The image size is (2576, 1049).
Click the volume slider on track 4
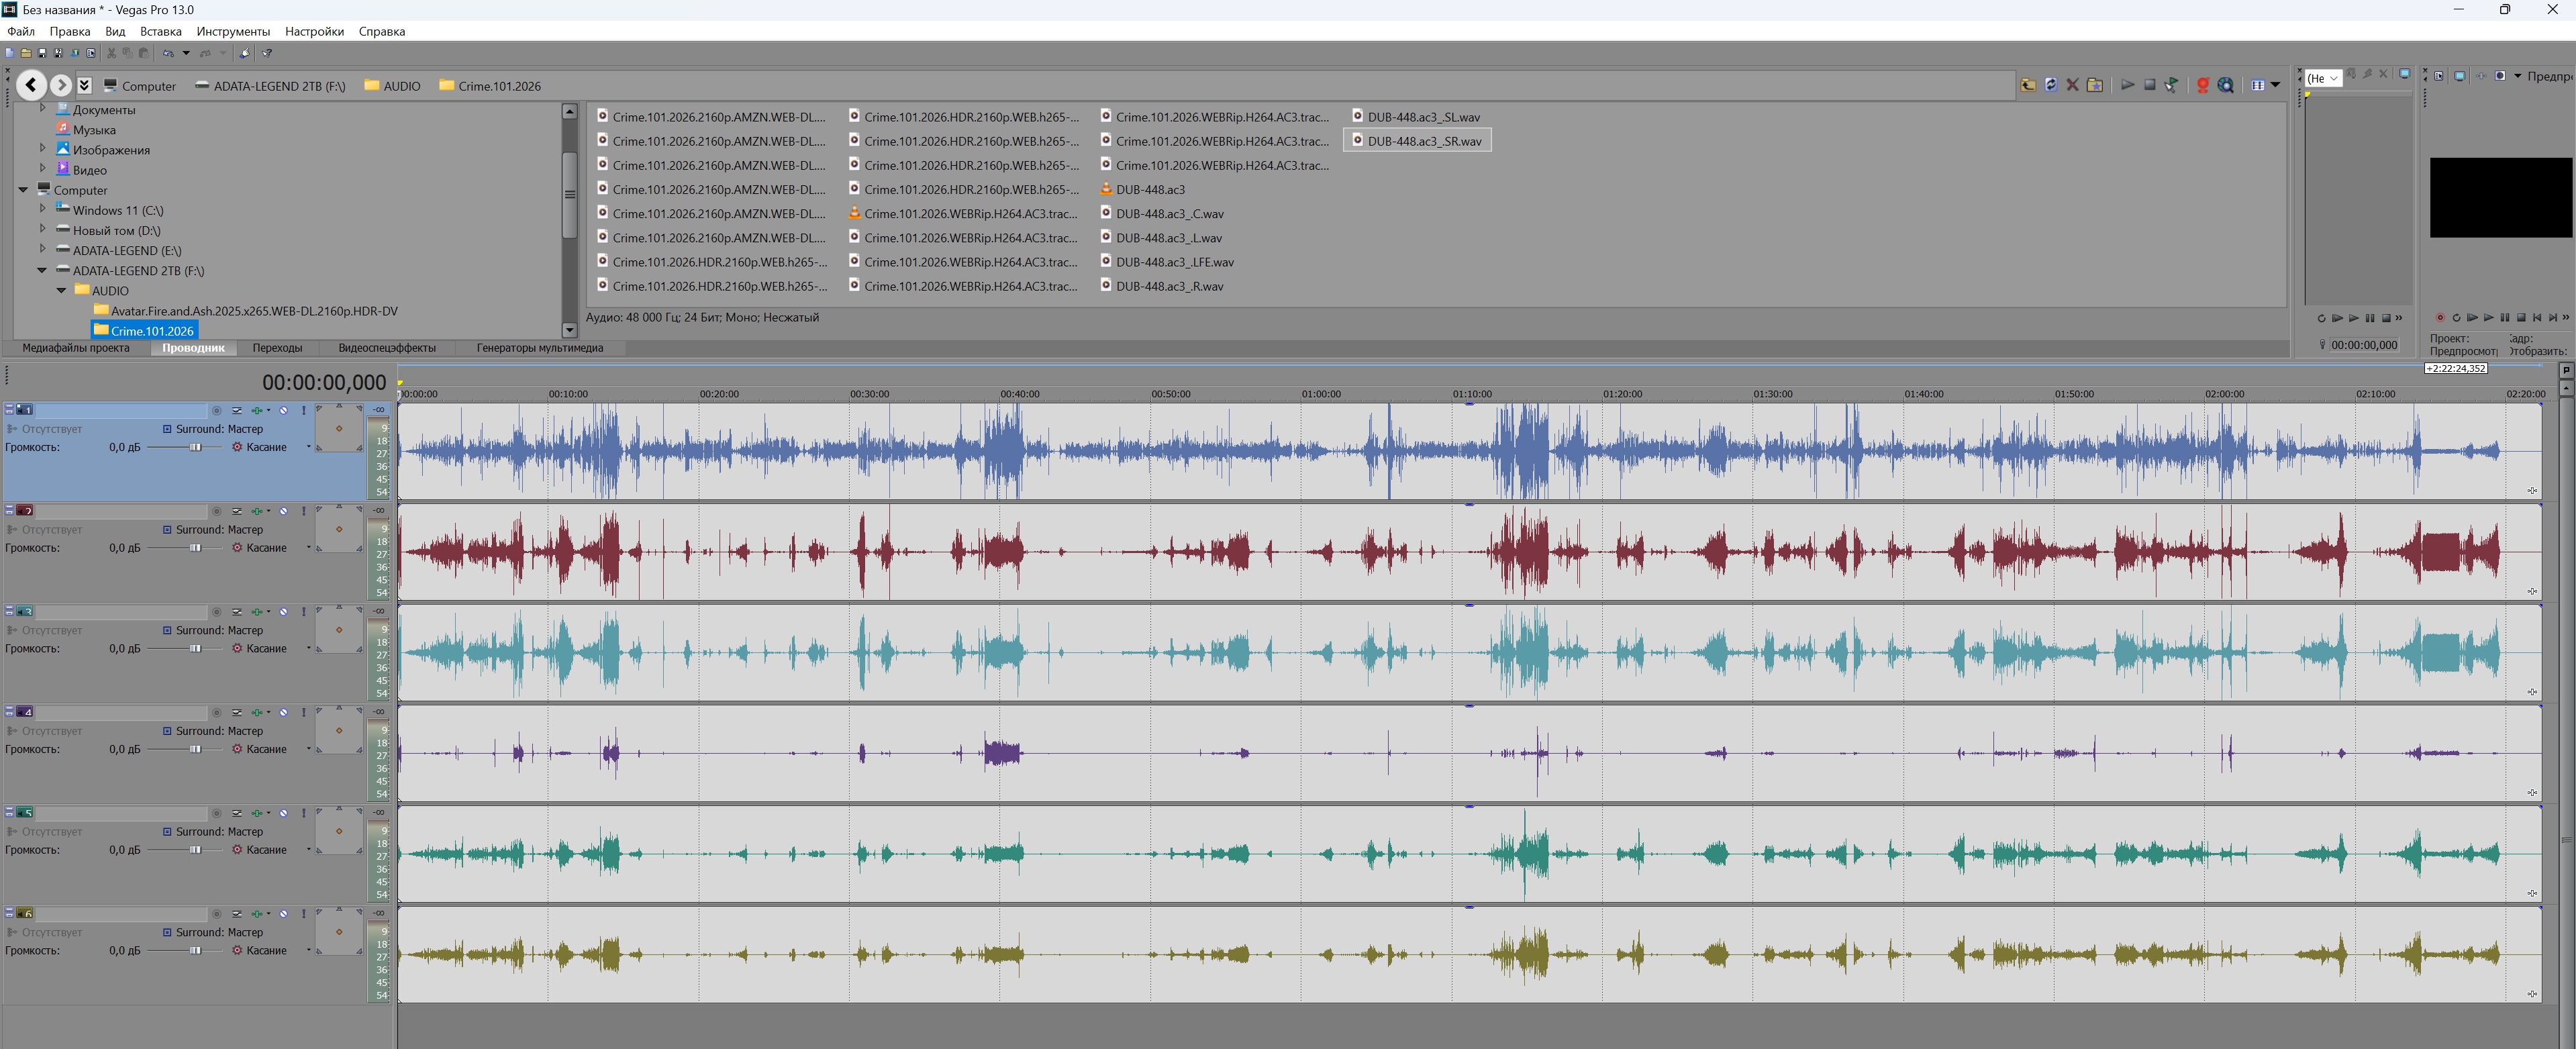[x=196, y=749]
